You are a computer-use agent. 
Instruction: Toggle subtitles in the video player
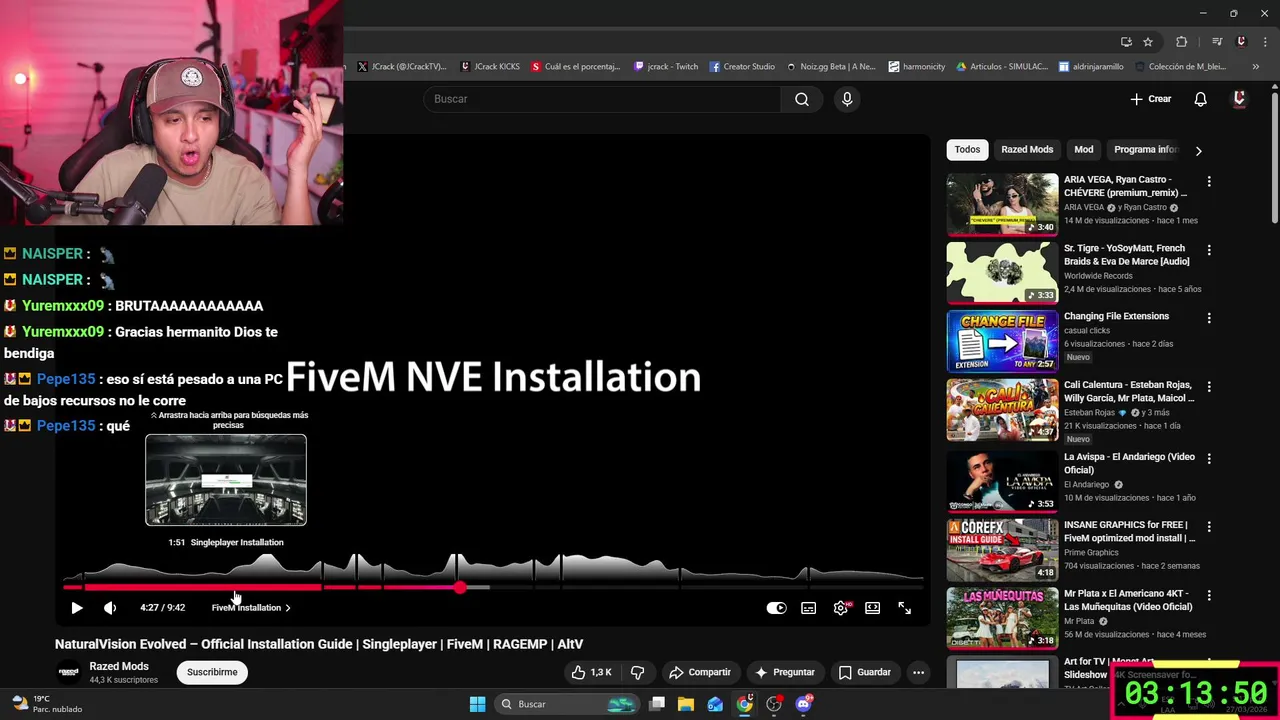[808, 608]
